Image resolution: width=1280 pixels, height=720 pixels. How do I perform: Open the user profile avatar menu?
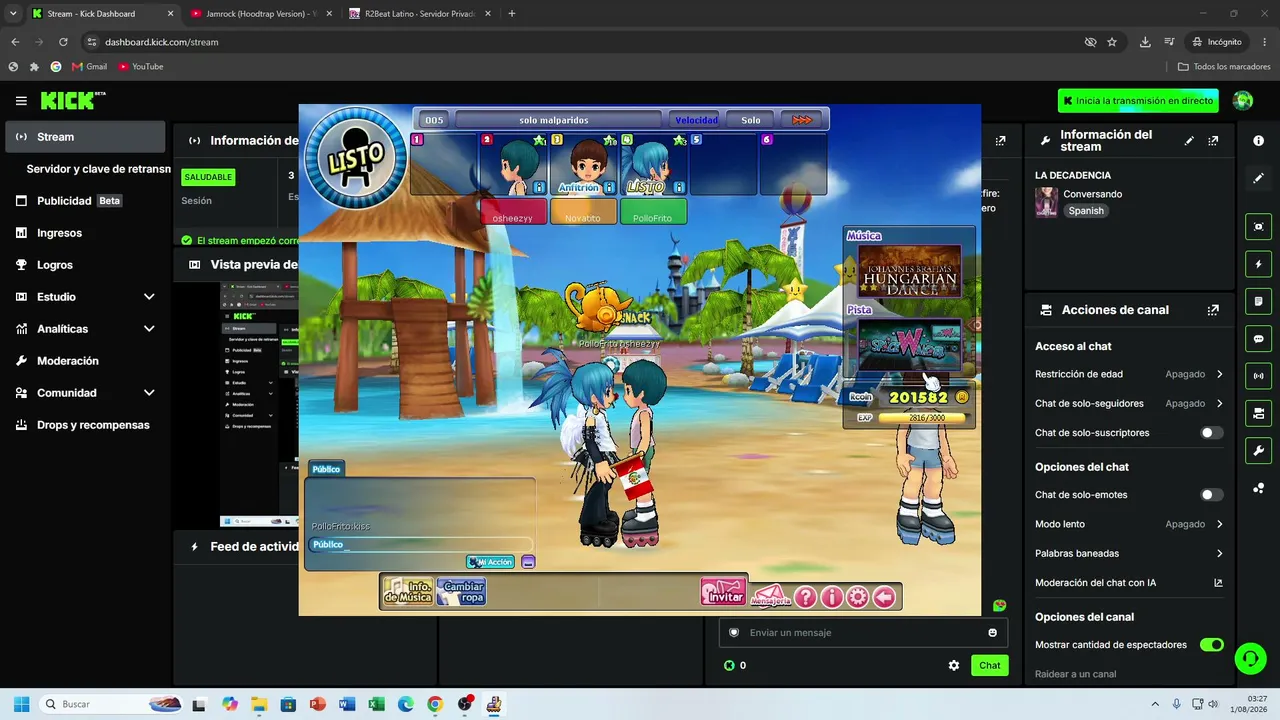[x=1243, y=100]
